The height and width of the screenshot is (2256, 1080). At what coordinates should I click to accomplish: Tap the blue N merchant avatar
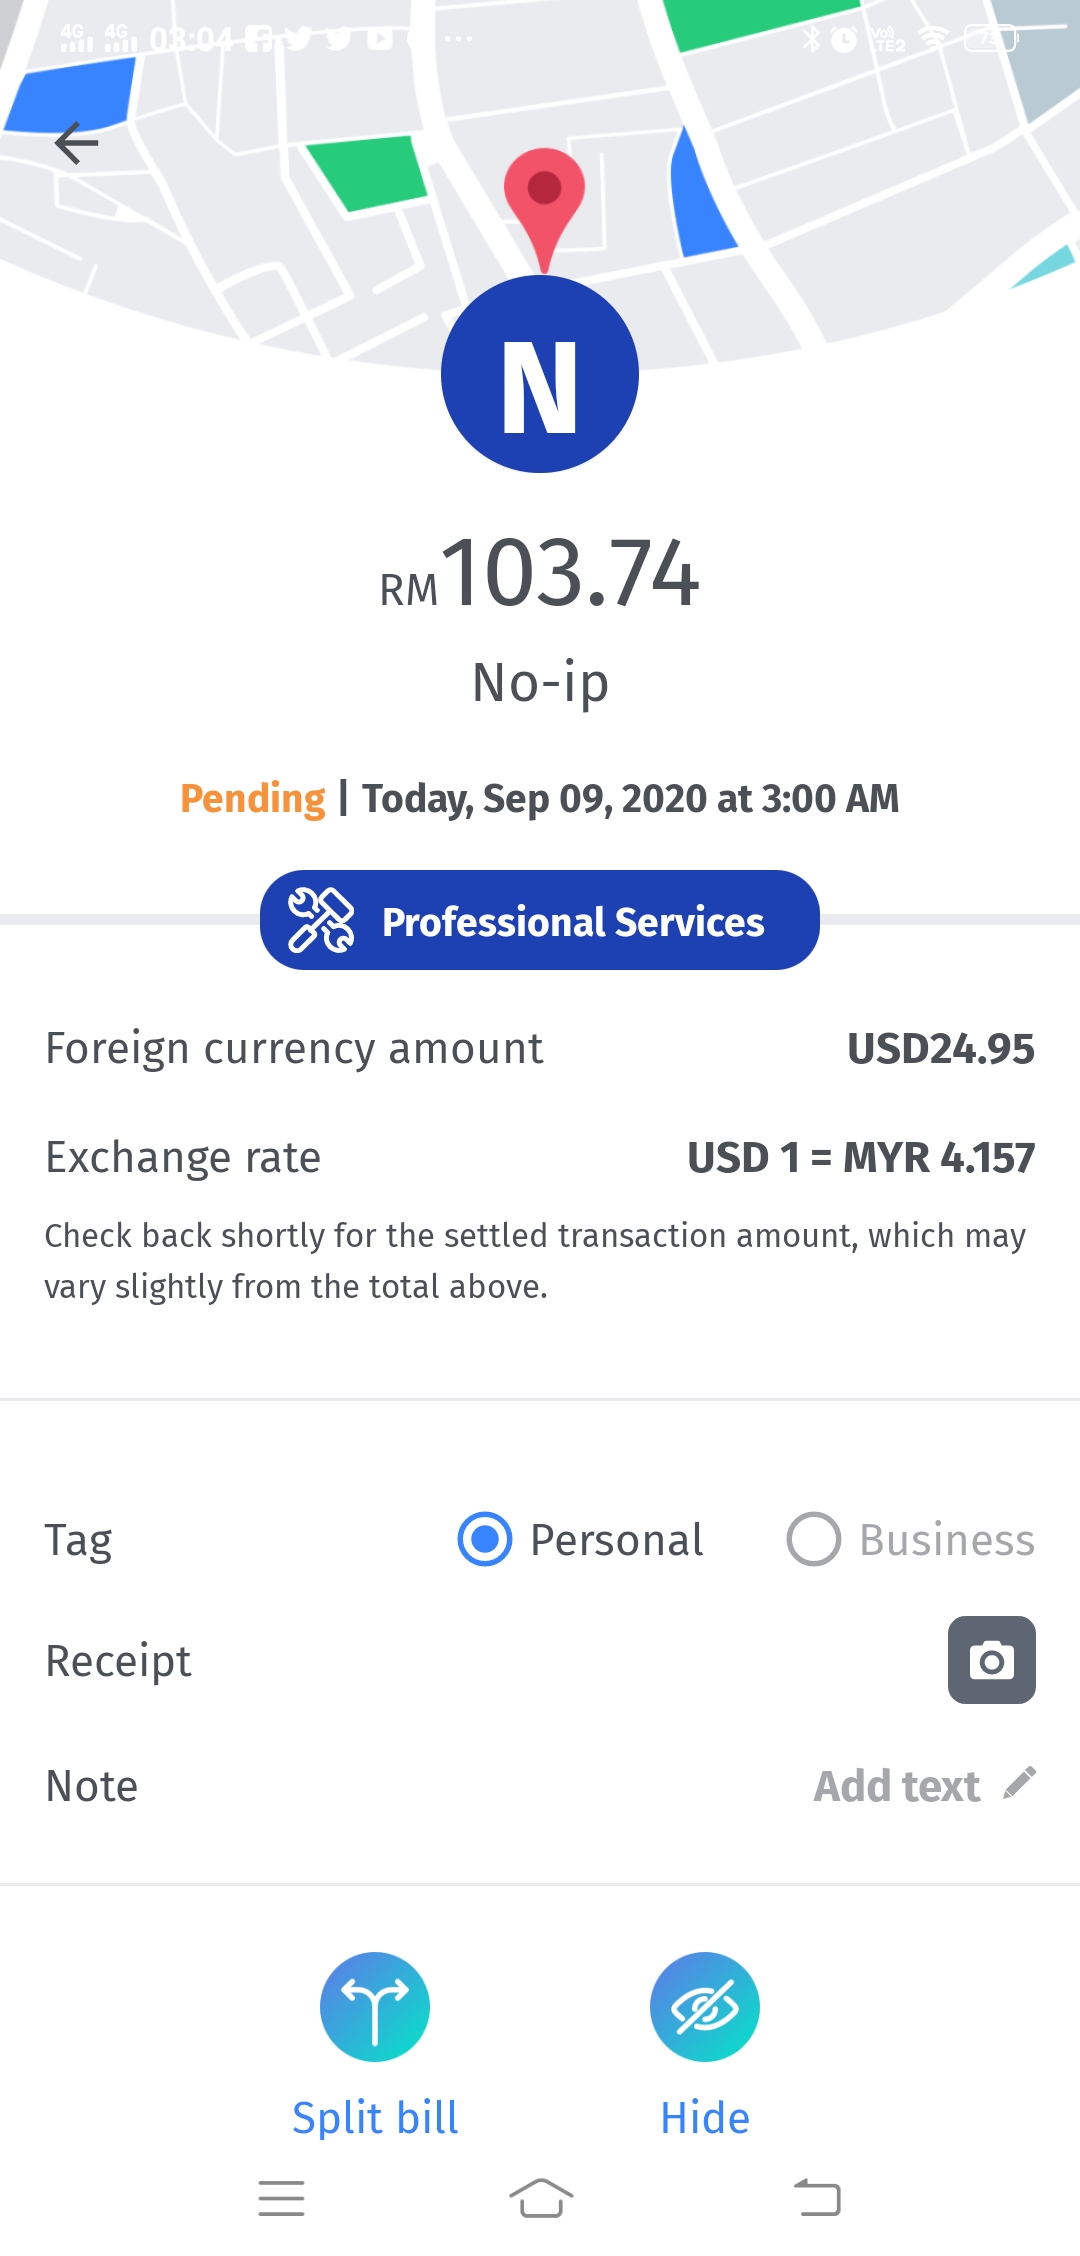pyautogui.click(x=540, y=374)
